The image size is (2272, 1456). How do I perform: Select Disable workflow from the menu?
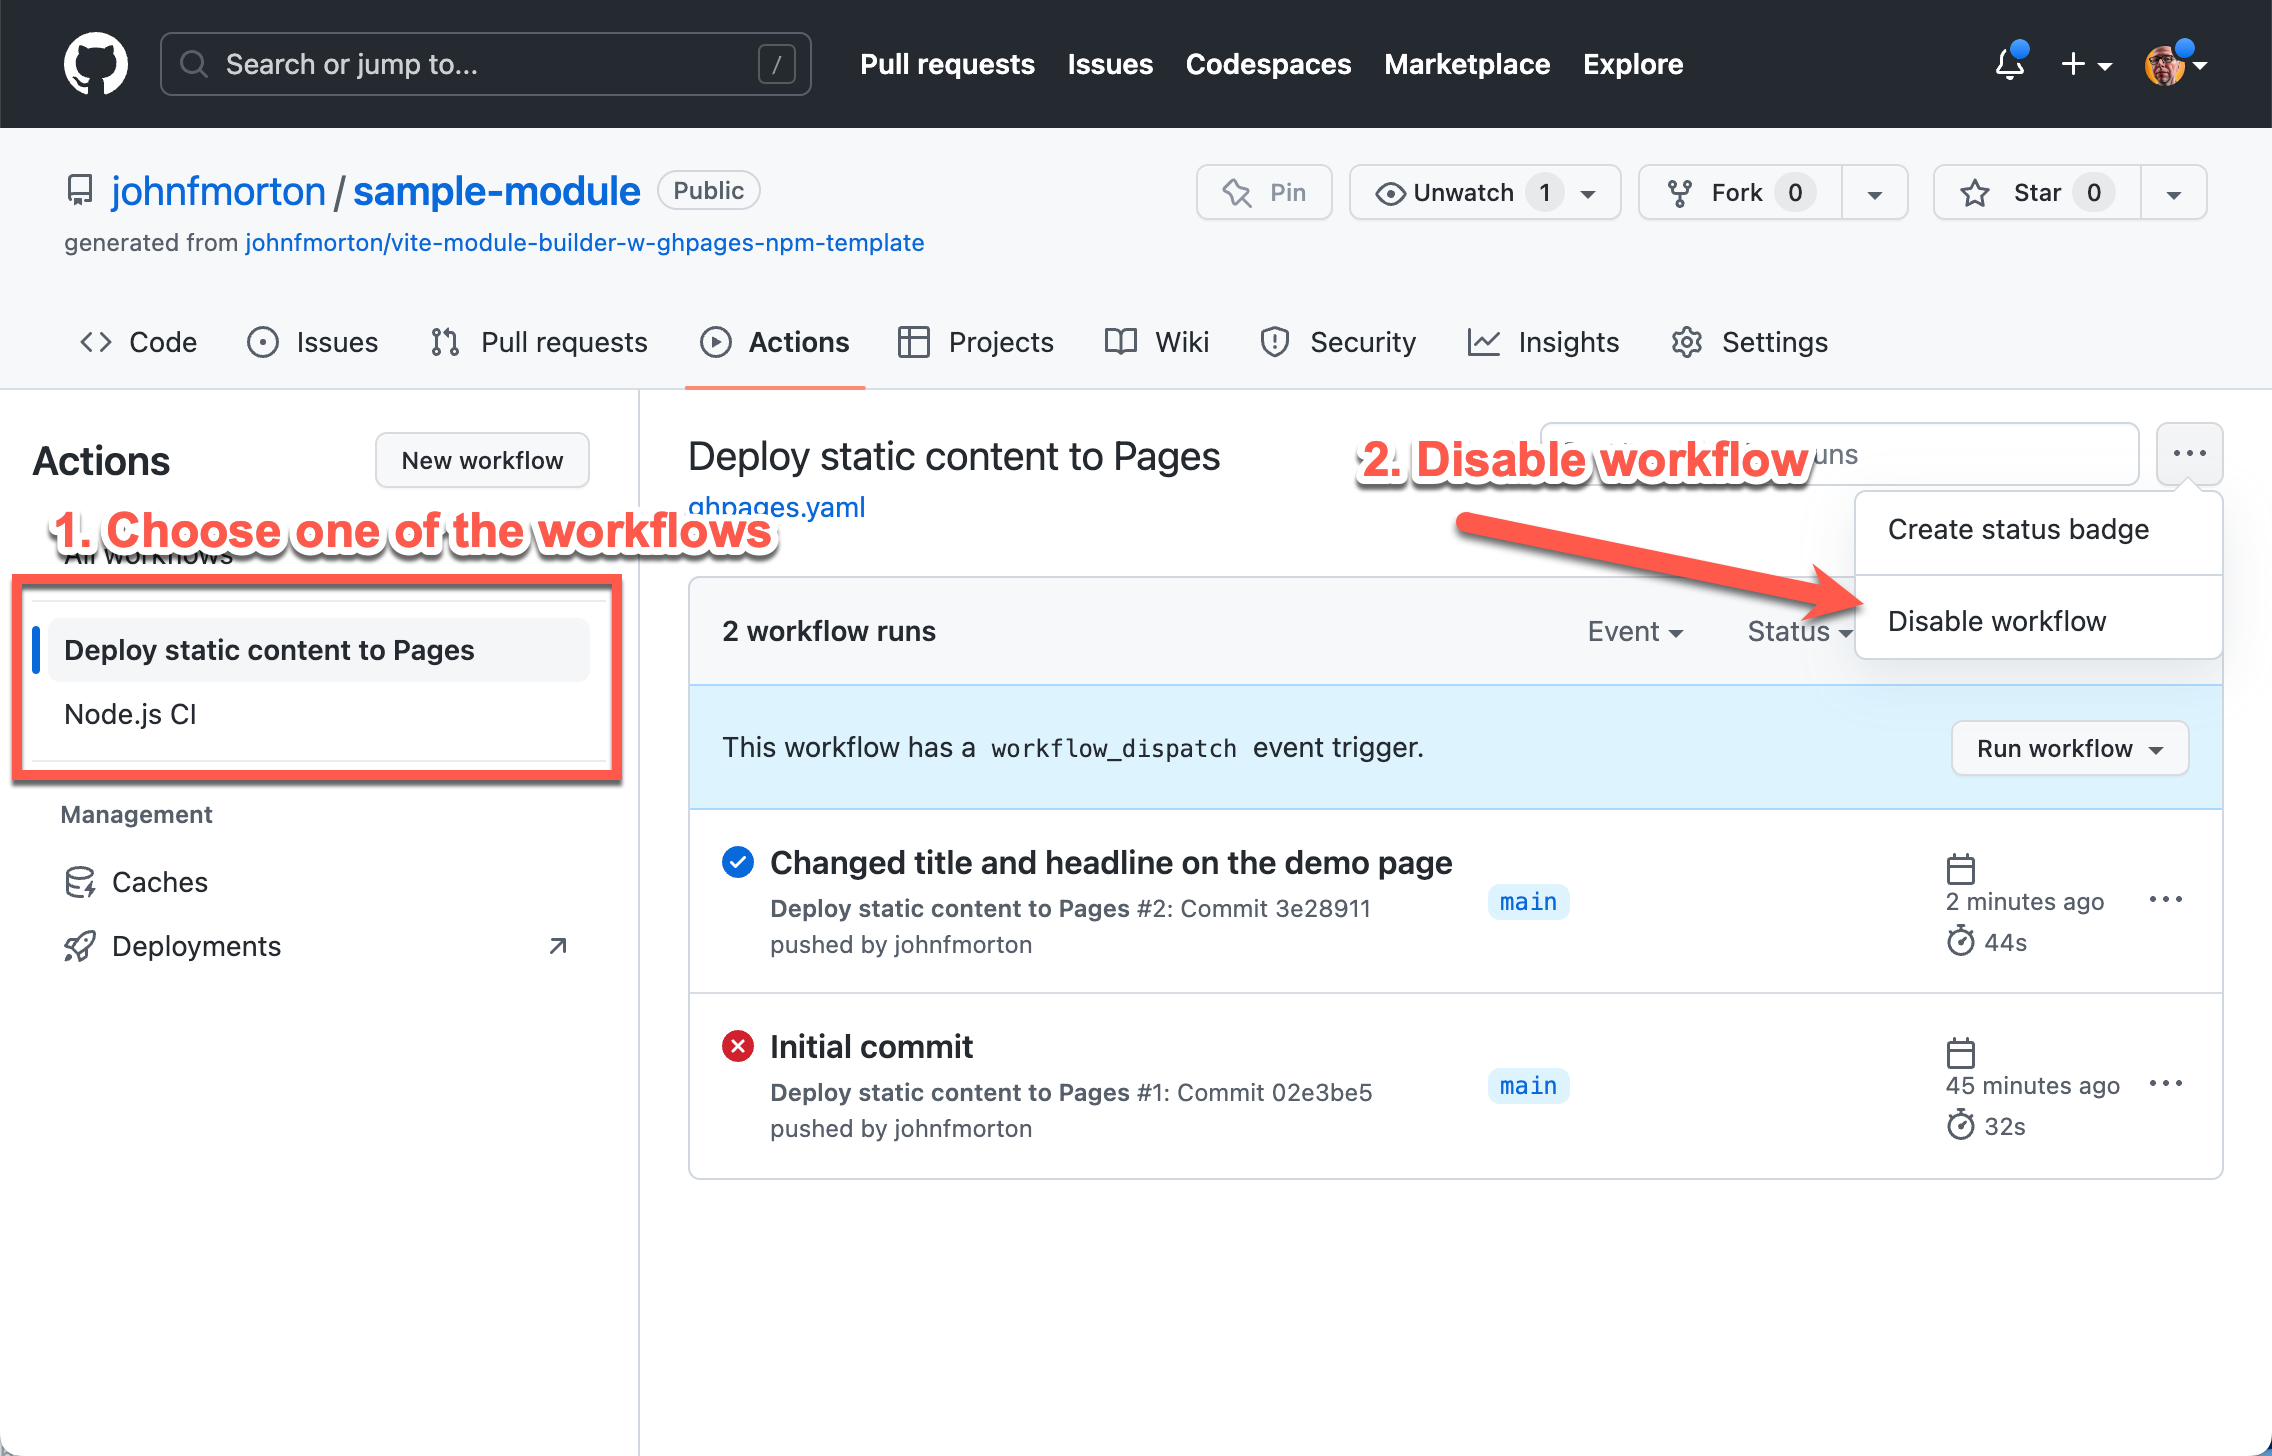tap(1996, 621)
